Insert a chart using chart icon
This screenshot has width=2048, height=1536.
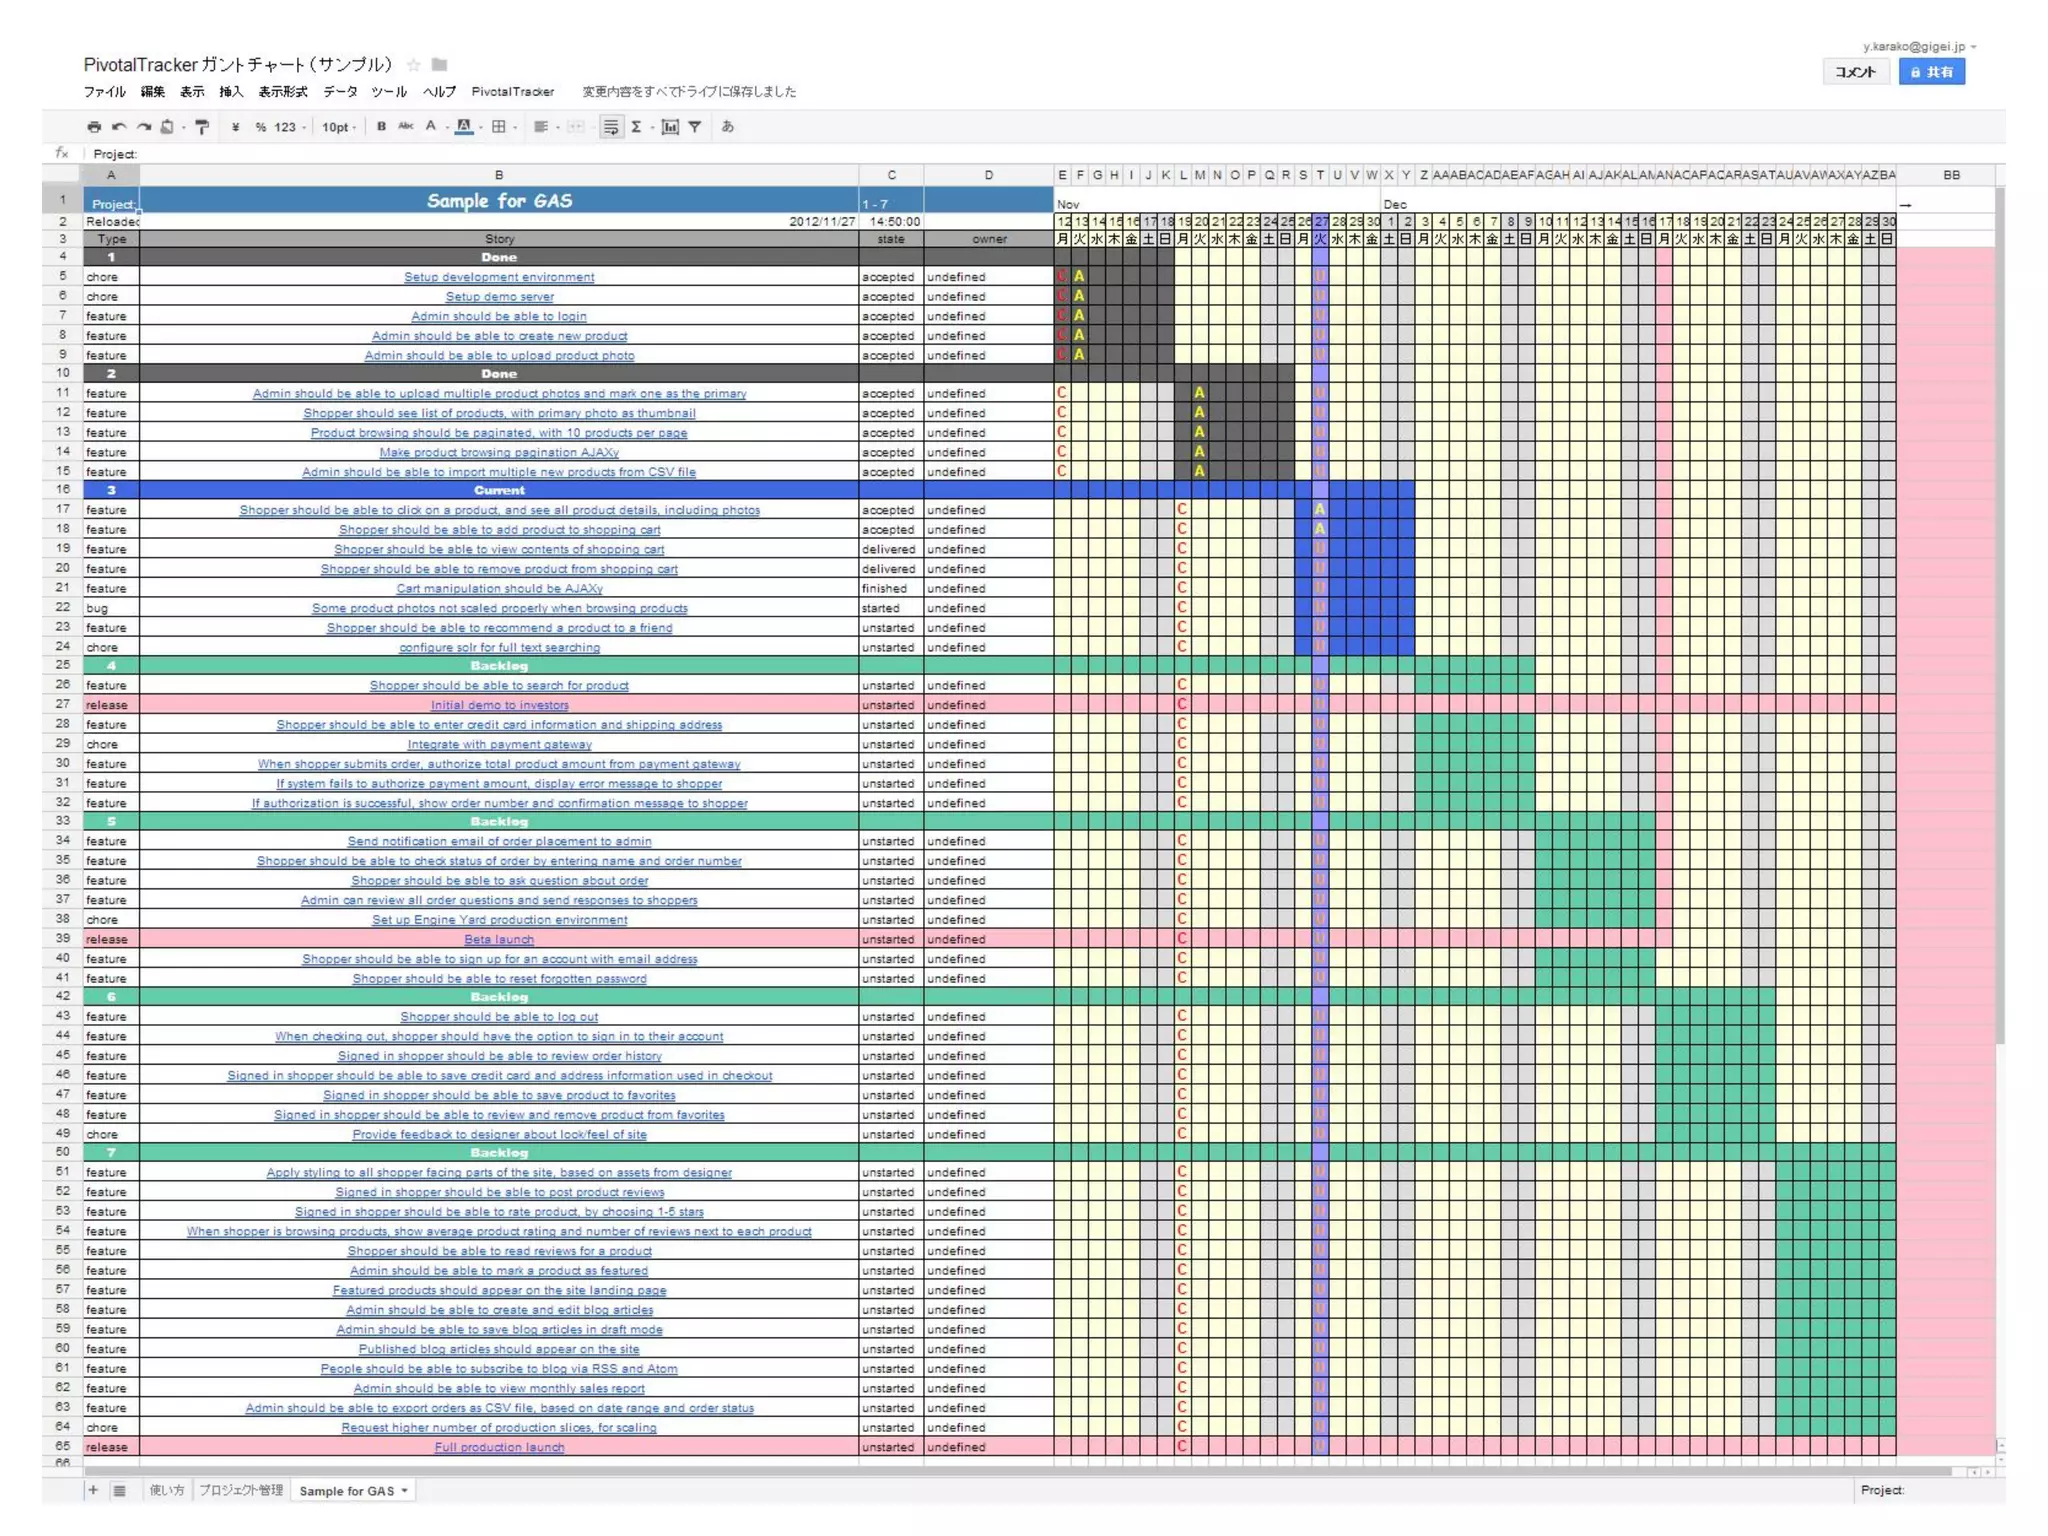[670, 127]
